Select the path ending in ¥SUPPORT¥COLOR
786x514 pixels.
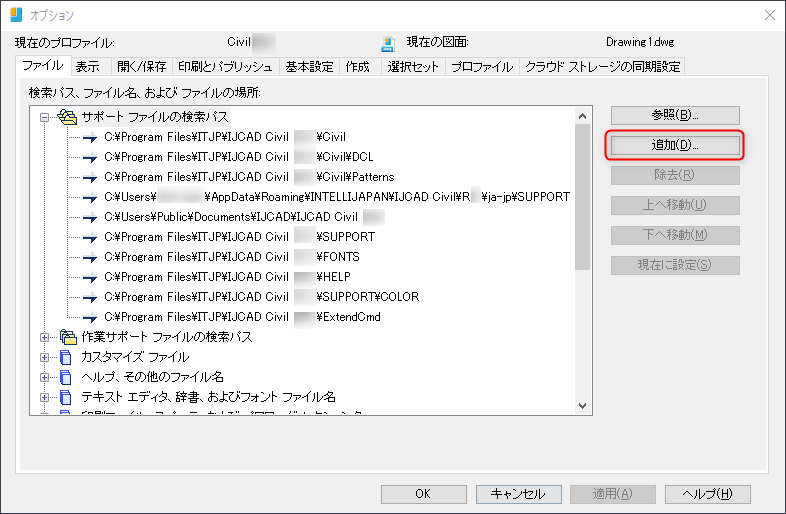point(261,297)
